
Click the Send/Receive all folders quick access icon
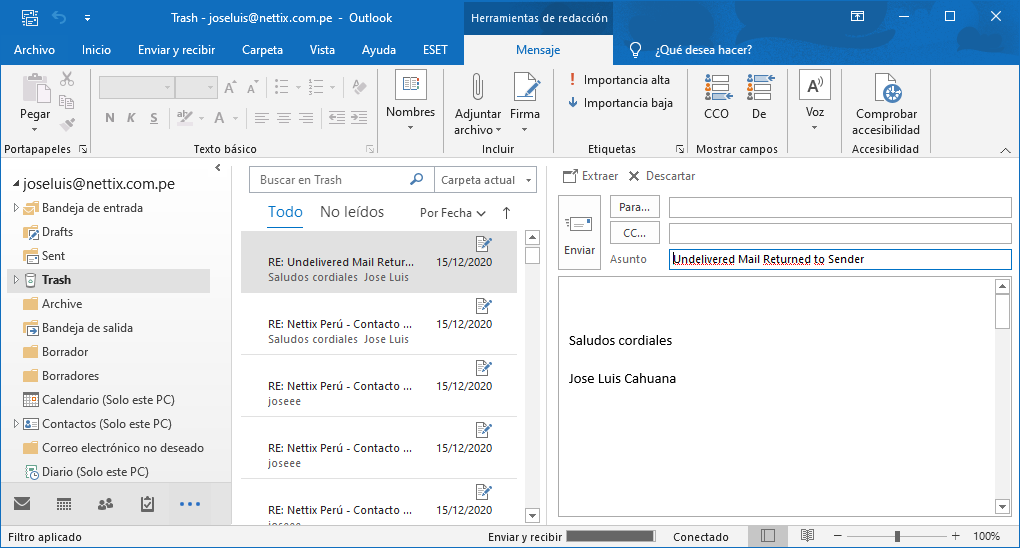[x=30, y=18]
